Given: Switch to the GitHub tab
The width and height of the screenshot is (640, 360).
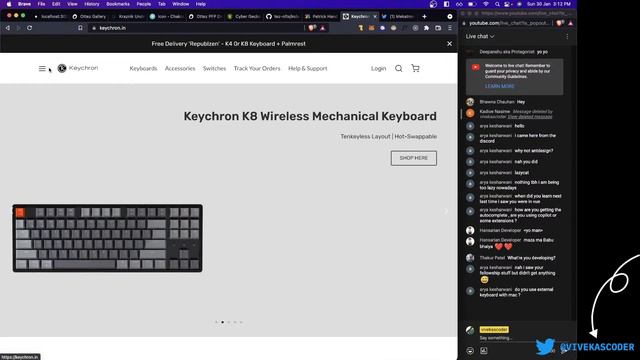Looking at the screenshot, I should (282, 16).
